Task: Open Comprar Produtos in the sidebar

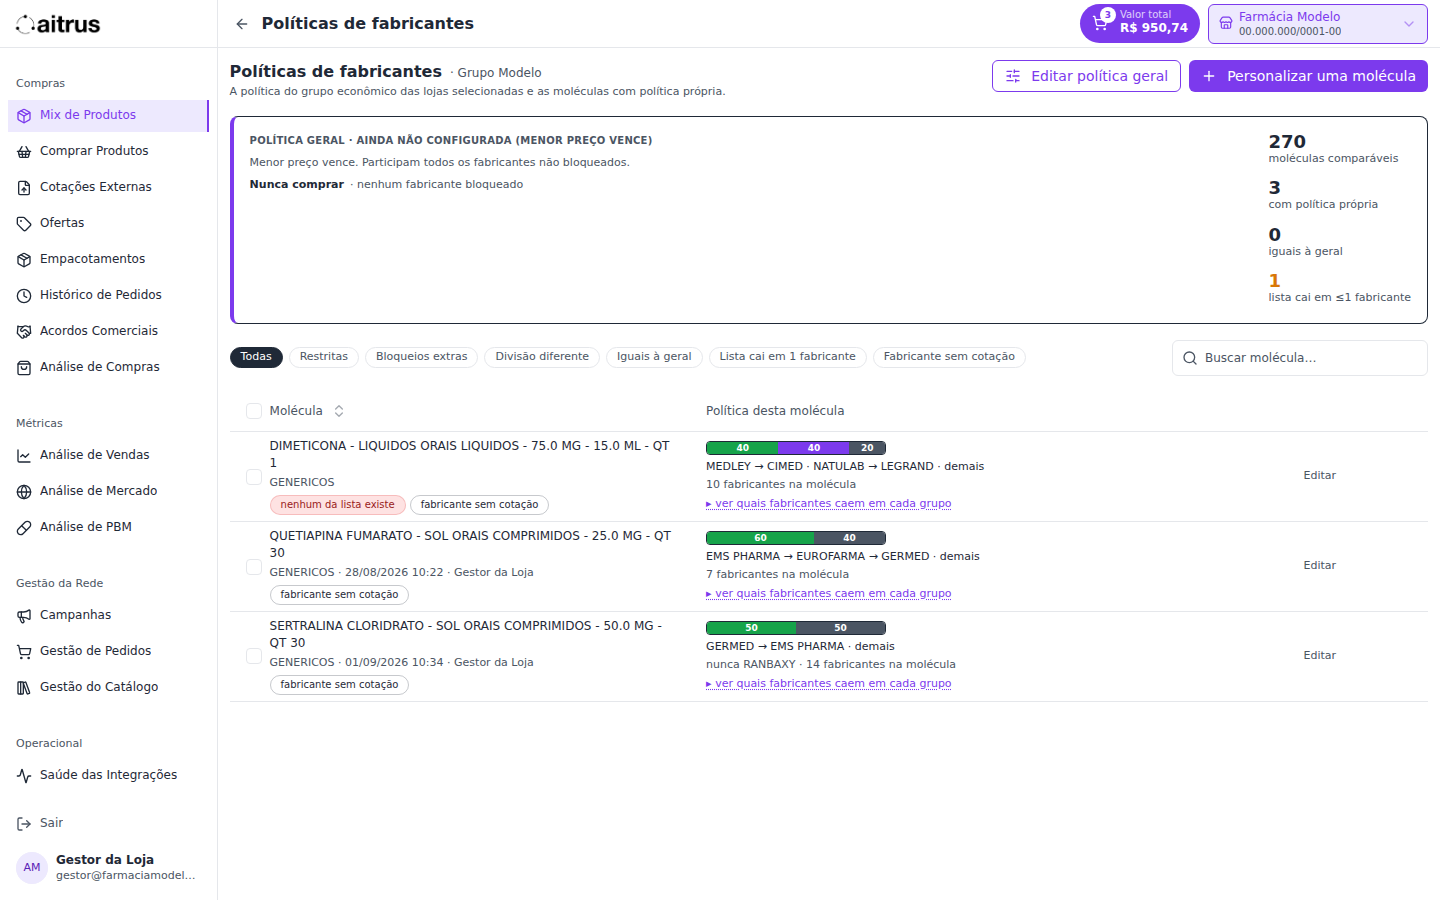Action: (x=108, y=151)
